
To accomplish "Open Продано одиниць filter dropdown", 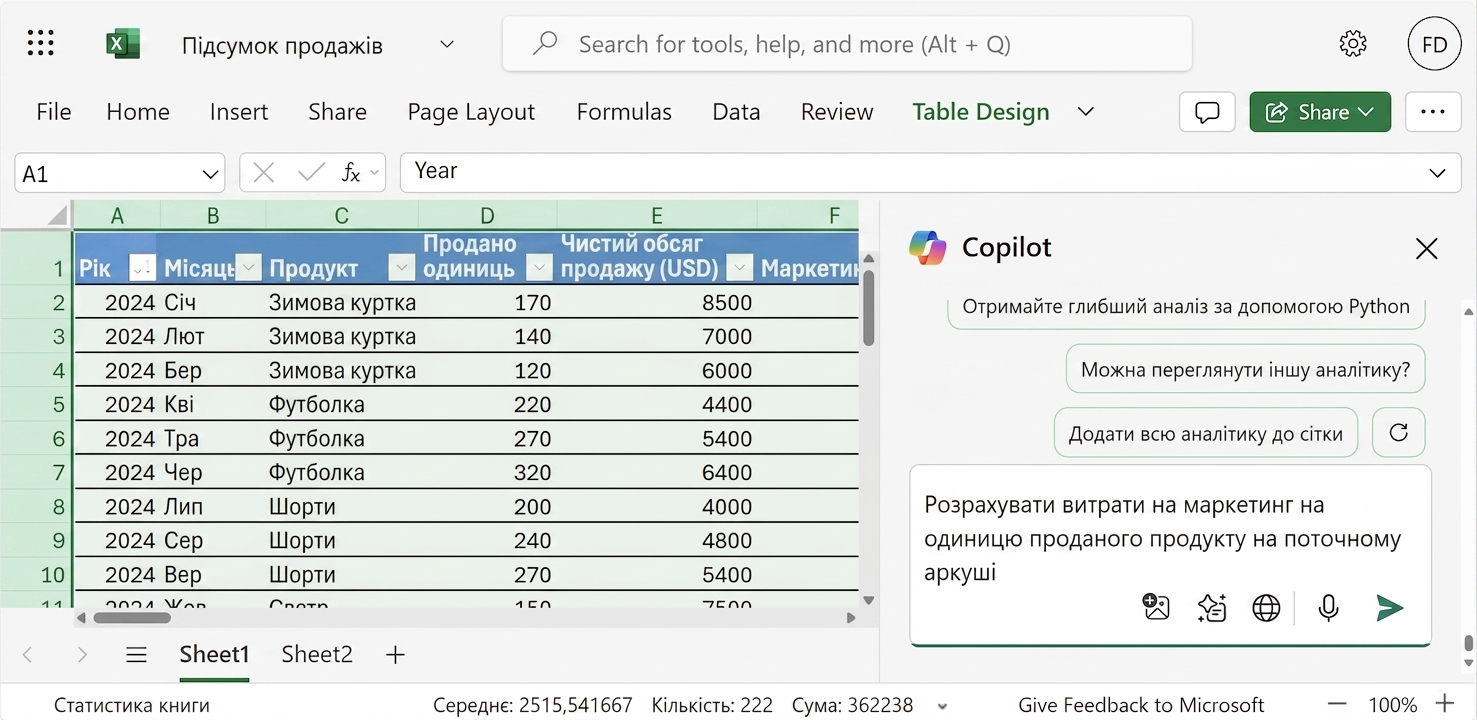I will coord(539,267).
